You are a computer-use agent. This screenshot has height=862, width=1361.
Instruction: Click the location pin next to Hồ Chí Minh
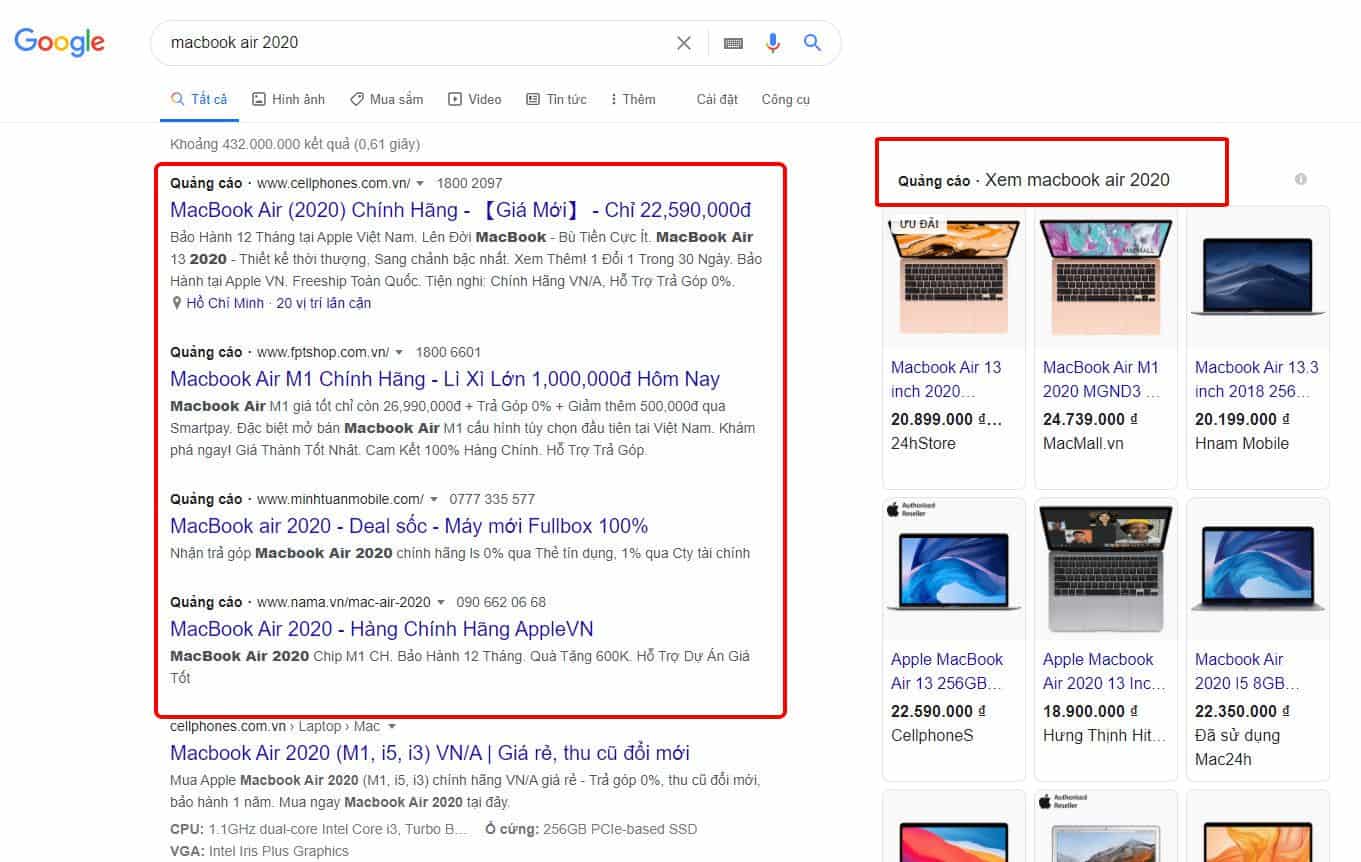(x=177, y=303)
